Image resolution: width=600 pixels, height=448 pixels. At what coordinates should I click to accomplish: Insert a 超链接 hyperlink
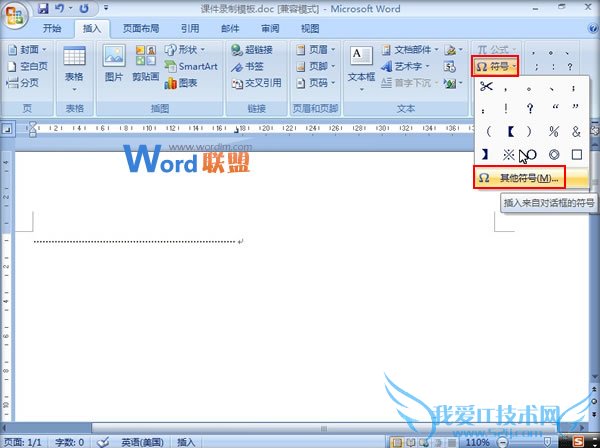252,50
